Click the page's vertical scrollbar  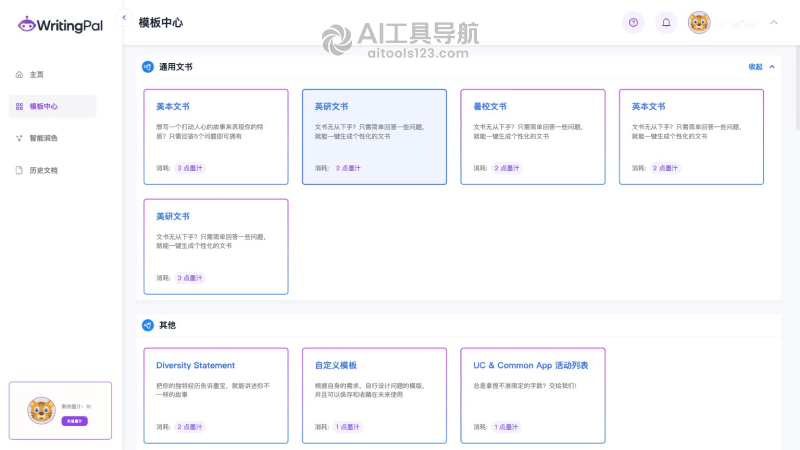tap(797, 88)
